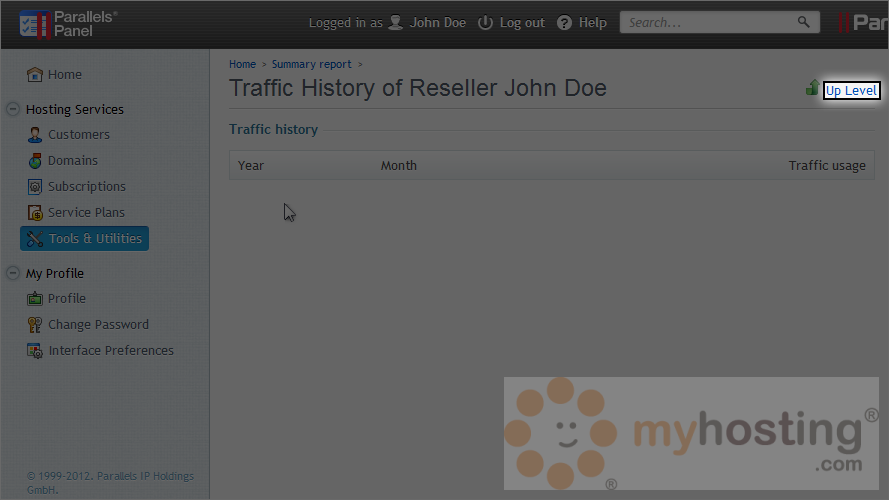Click the Tools & Utilities wrench icon
Screen dimensions: 889x500
(35, 239)
